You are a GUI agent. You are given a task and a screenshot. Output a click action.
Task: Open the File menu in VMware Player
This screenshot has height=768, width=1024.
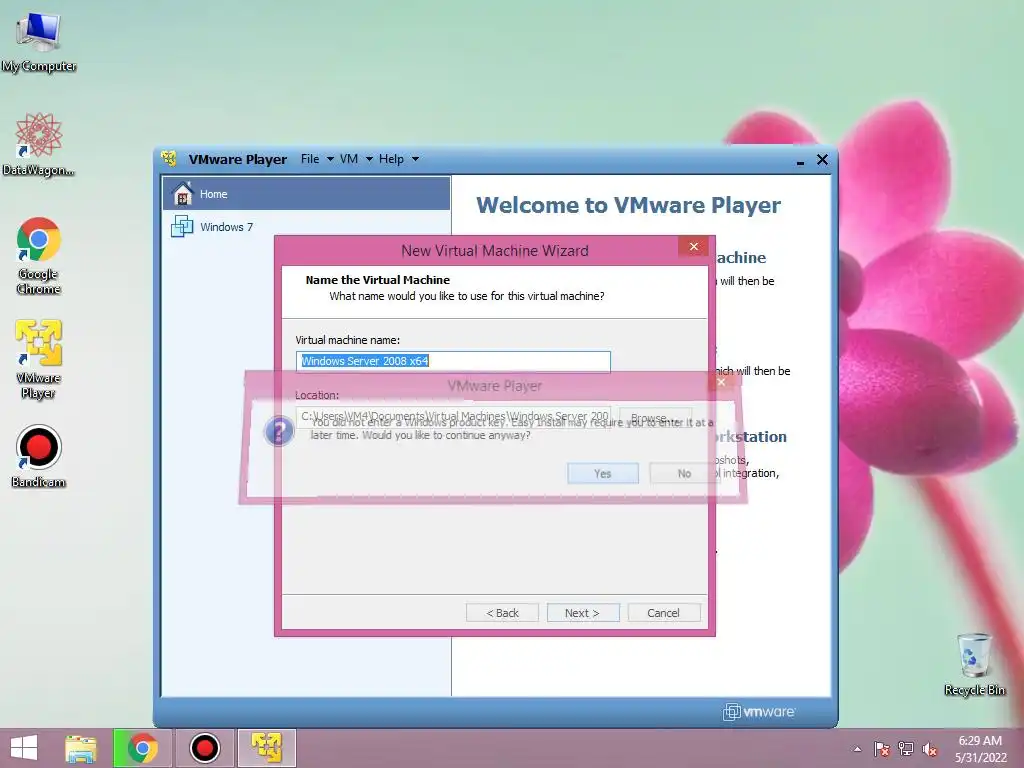pyautogui.click(x=310, y=159)
